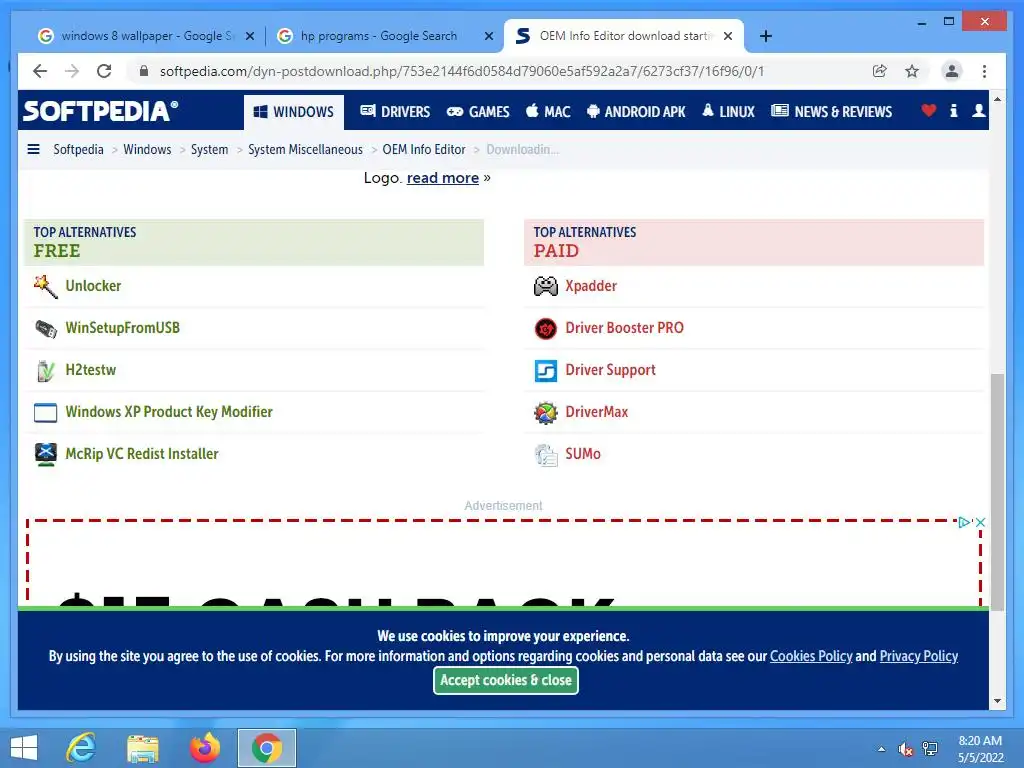Open the Softpedia logo homepage
This screenshot has width=1024, height=768.
click(x=100, y=111)
